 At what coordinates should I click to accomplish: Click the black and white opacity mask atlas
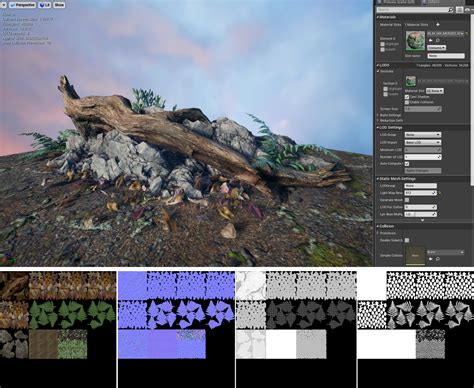pos(416,330)
